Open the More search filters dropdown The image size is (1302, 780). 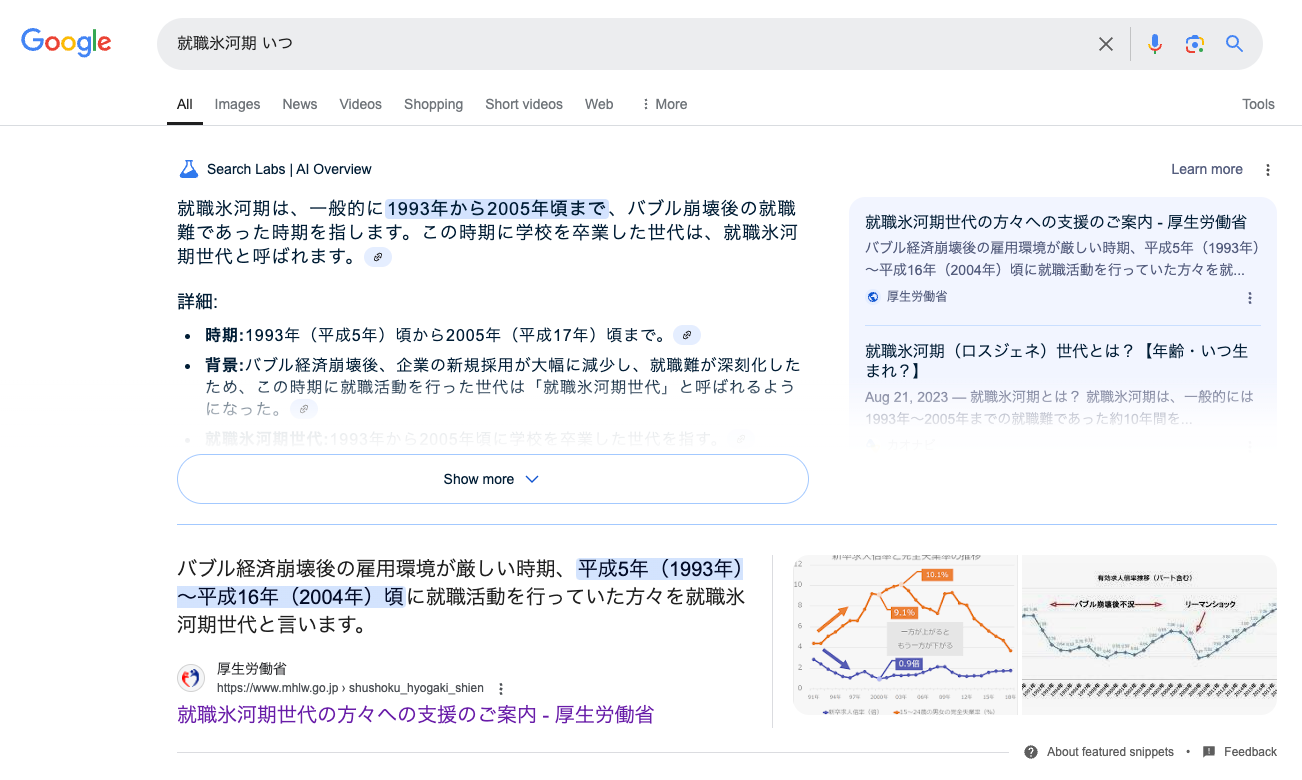pyautogui.click(x=664, y=104)
